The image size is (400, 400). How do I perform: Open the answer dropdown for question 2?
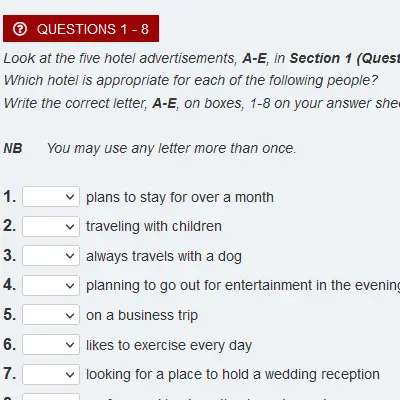click(x=51, y=226)
